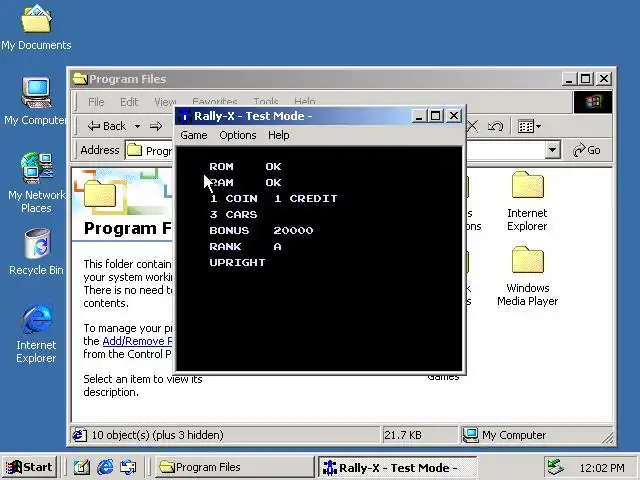Select My Computer desktop icon
640x480 pixels.
tap(36, 101)
